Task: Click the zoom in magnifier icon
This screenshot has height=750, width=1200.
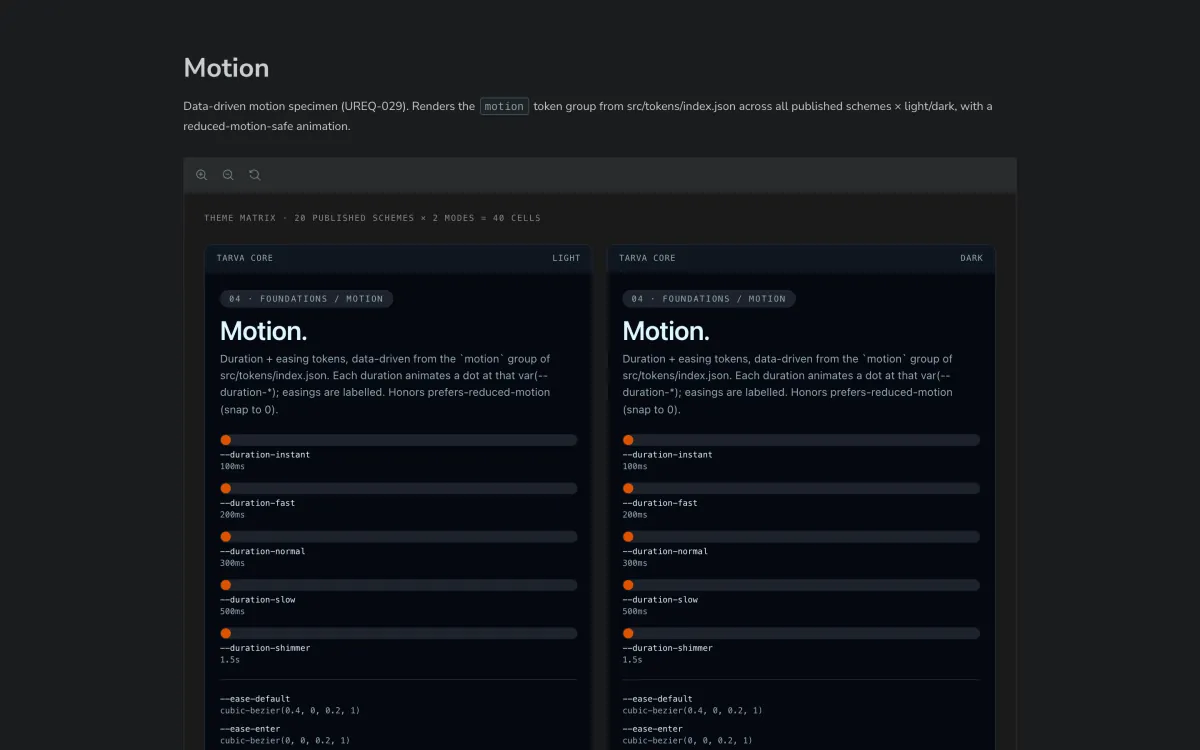Action: [201, 174]
